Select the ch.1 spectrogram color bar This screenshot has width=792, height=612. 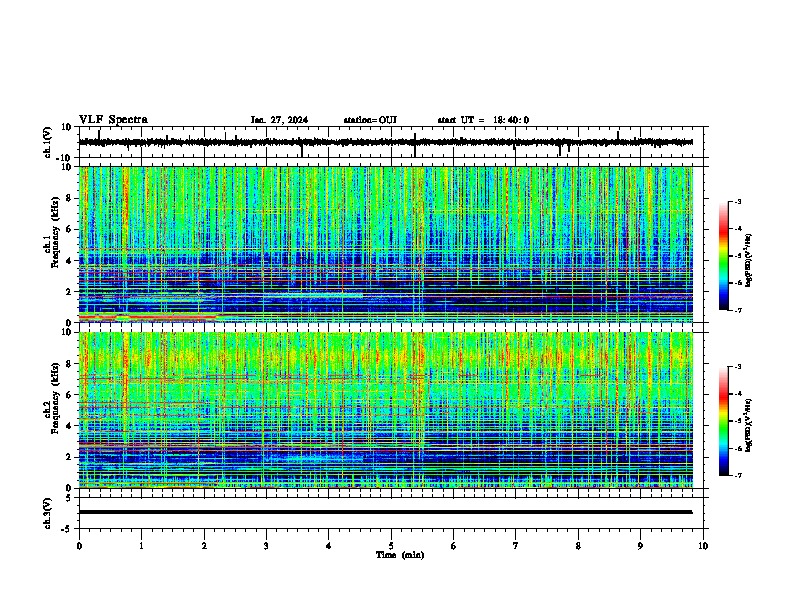723,256
